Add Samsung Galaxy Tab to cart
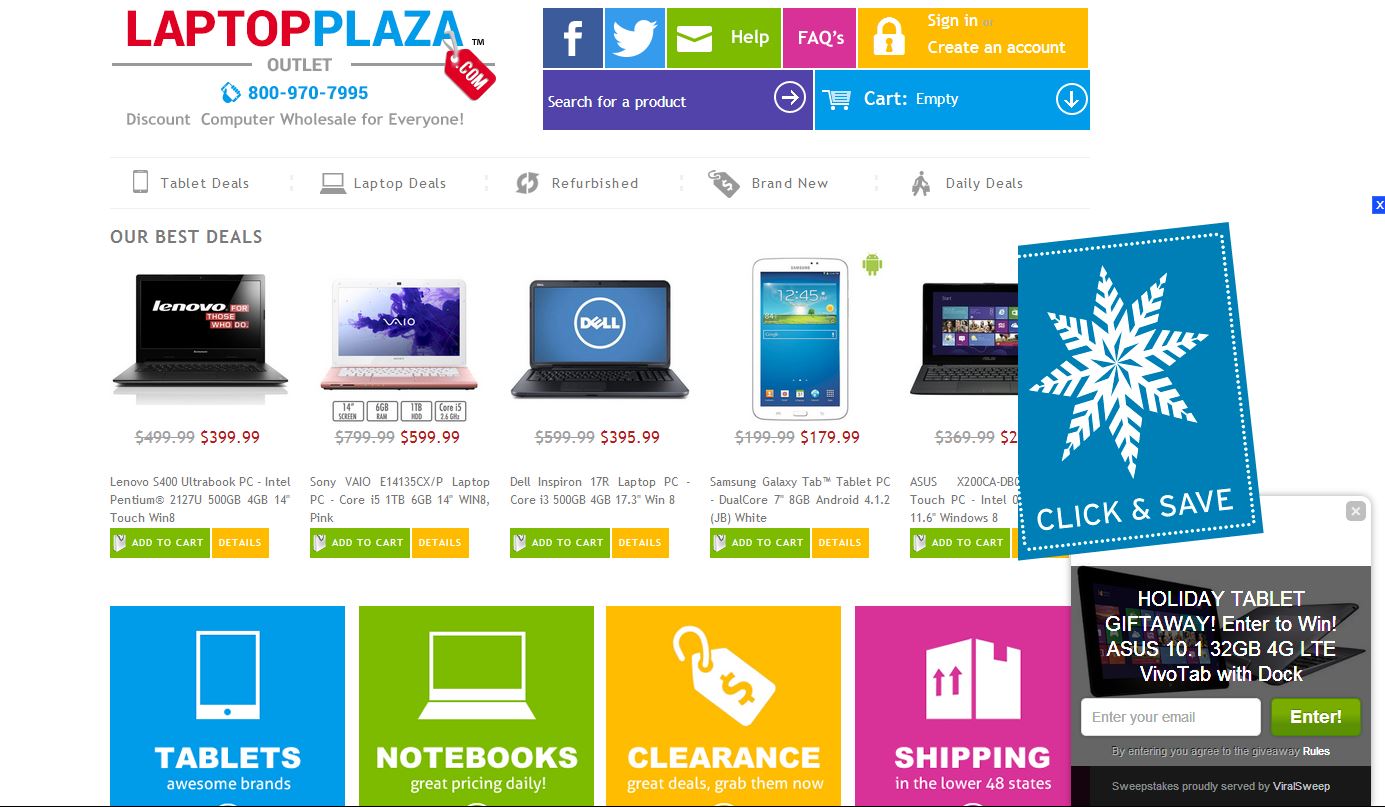 (x=760, y=543)
